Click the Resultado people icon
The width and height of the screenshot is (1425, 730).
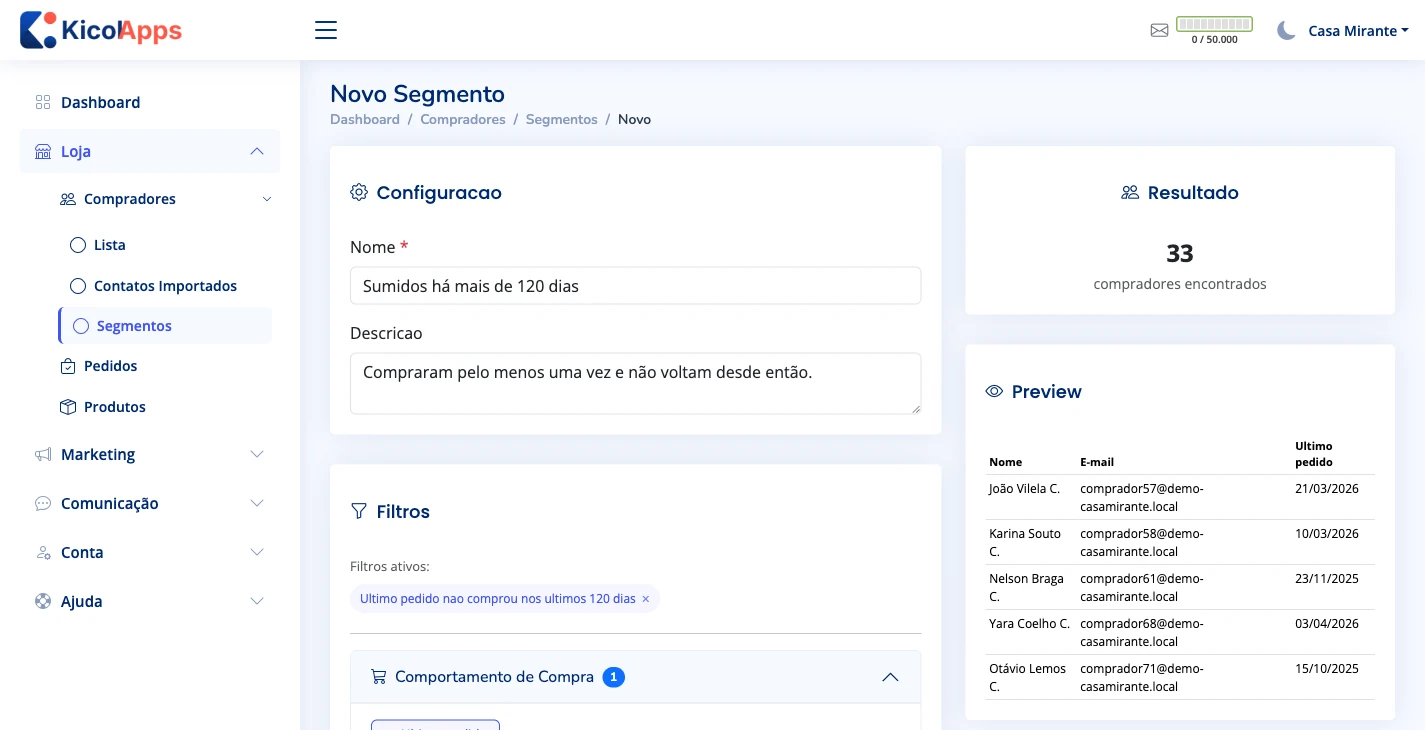(x=1130, y=192)
